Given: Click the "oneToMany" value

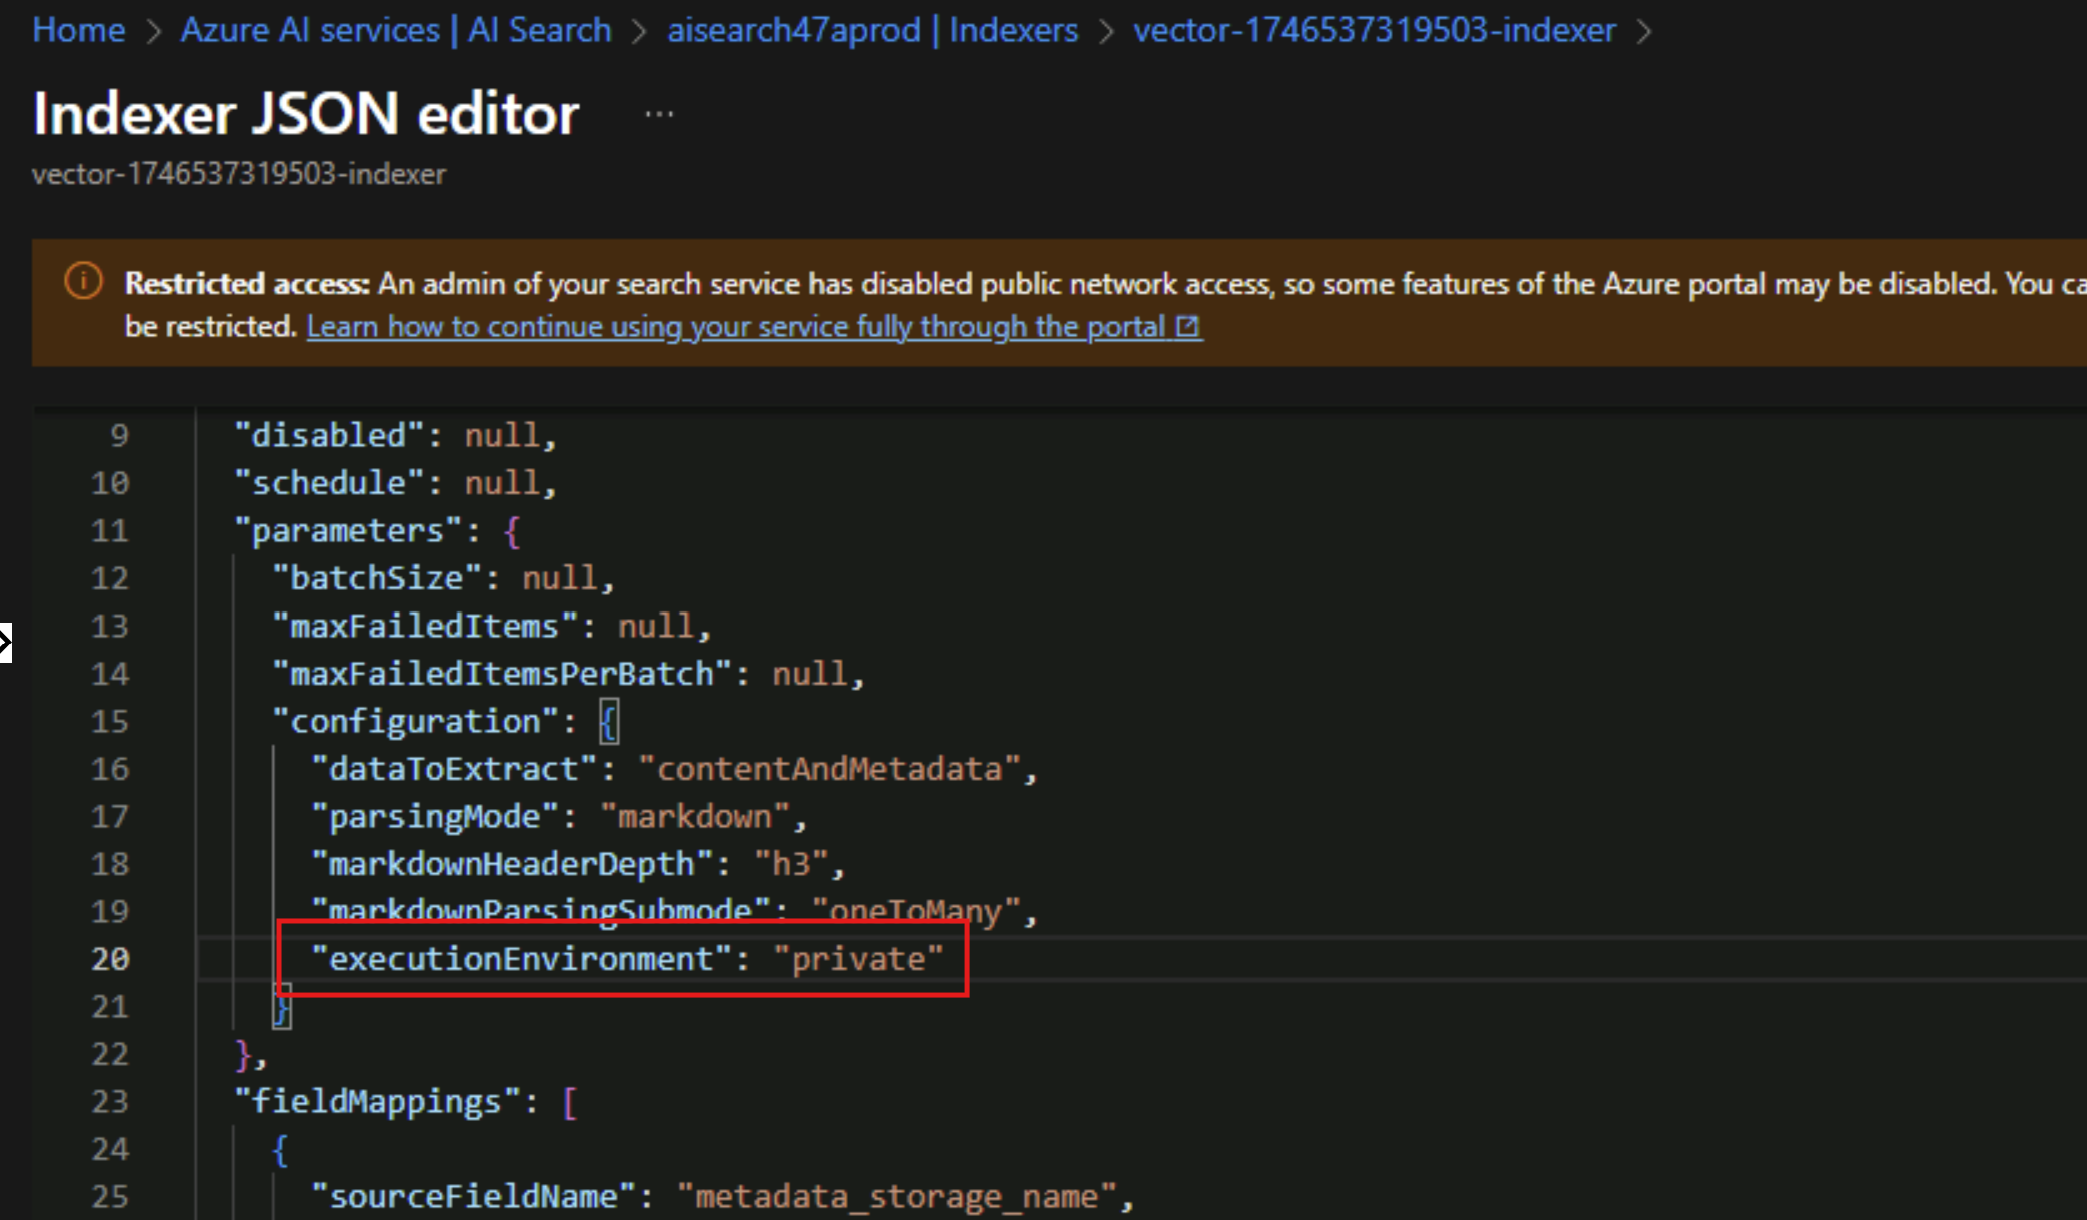Looking at the screenshot, I should (x=916, y=910).
